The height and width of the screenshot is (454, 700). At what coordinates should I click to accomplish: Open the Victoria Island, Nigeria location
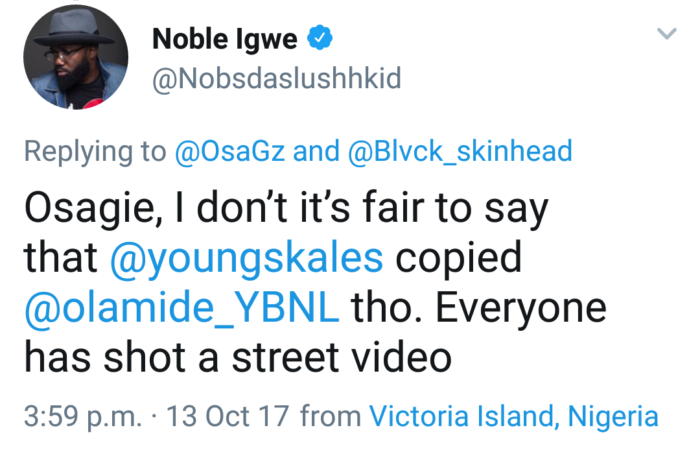(513, 415)
